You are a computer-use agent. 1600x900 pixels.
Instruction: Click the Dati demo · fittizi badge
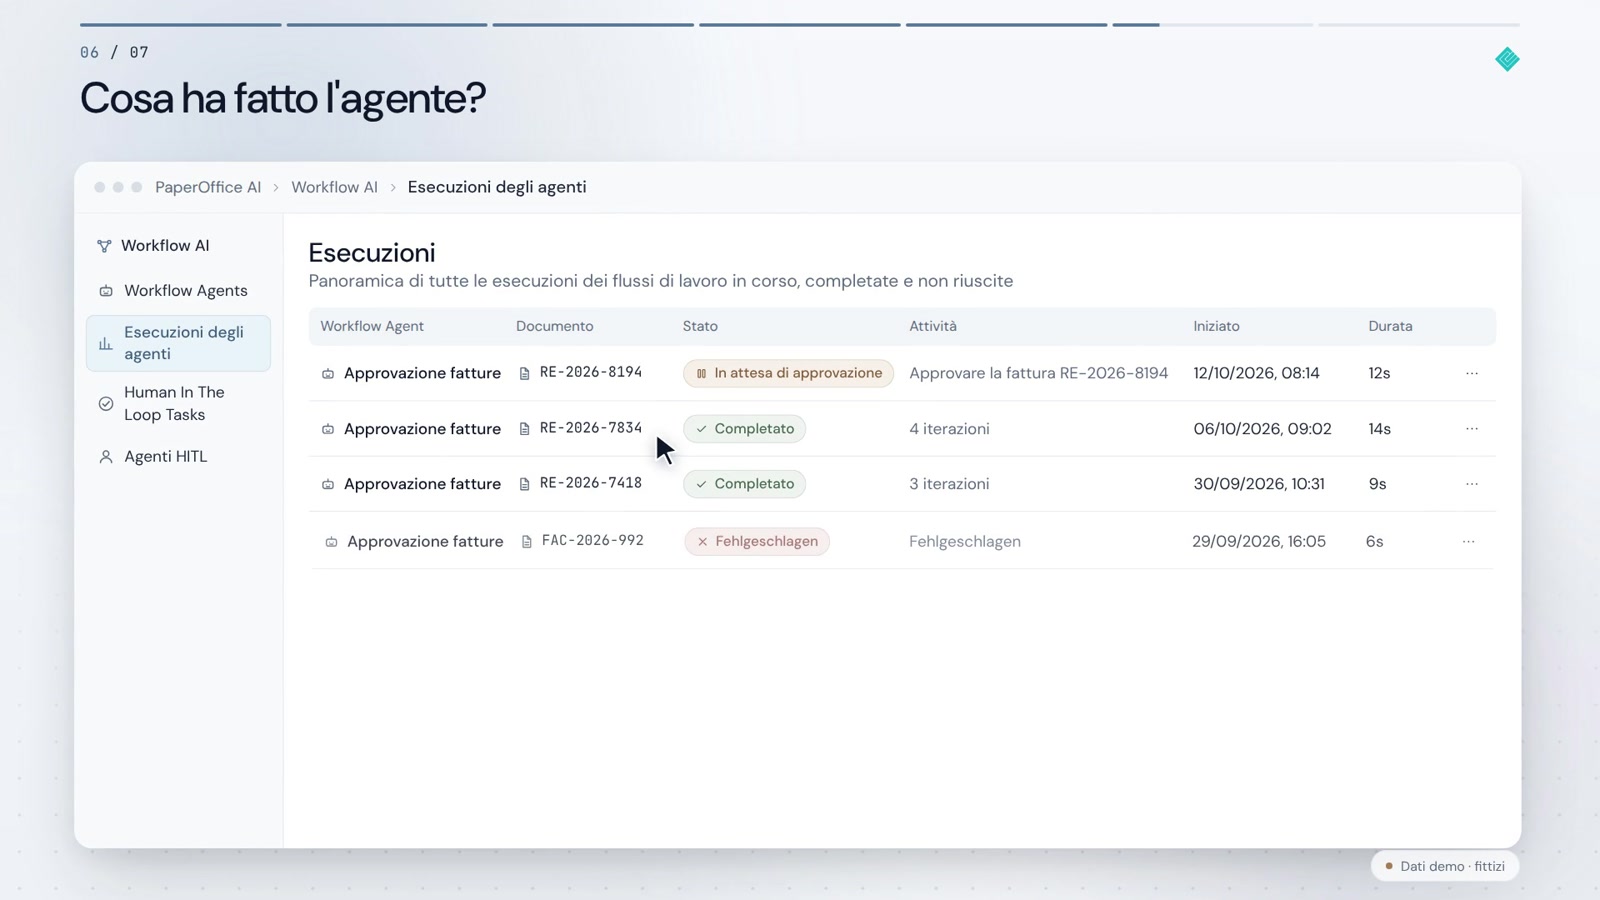(1445, 866)
